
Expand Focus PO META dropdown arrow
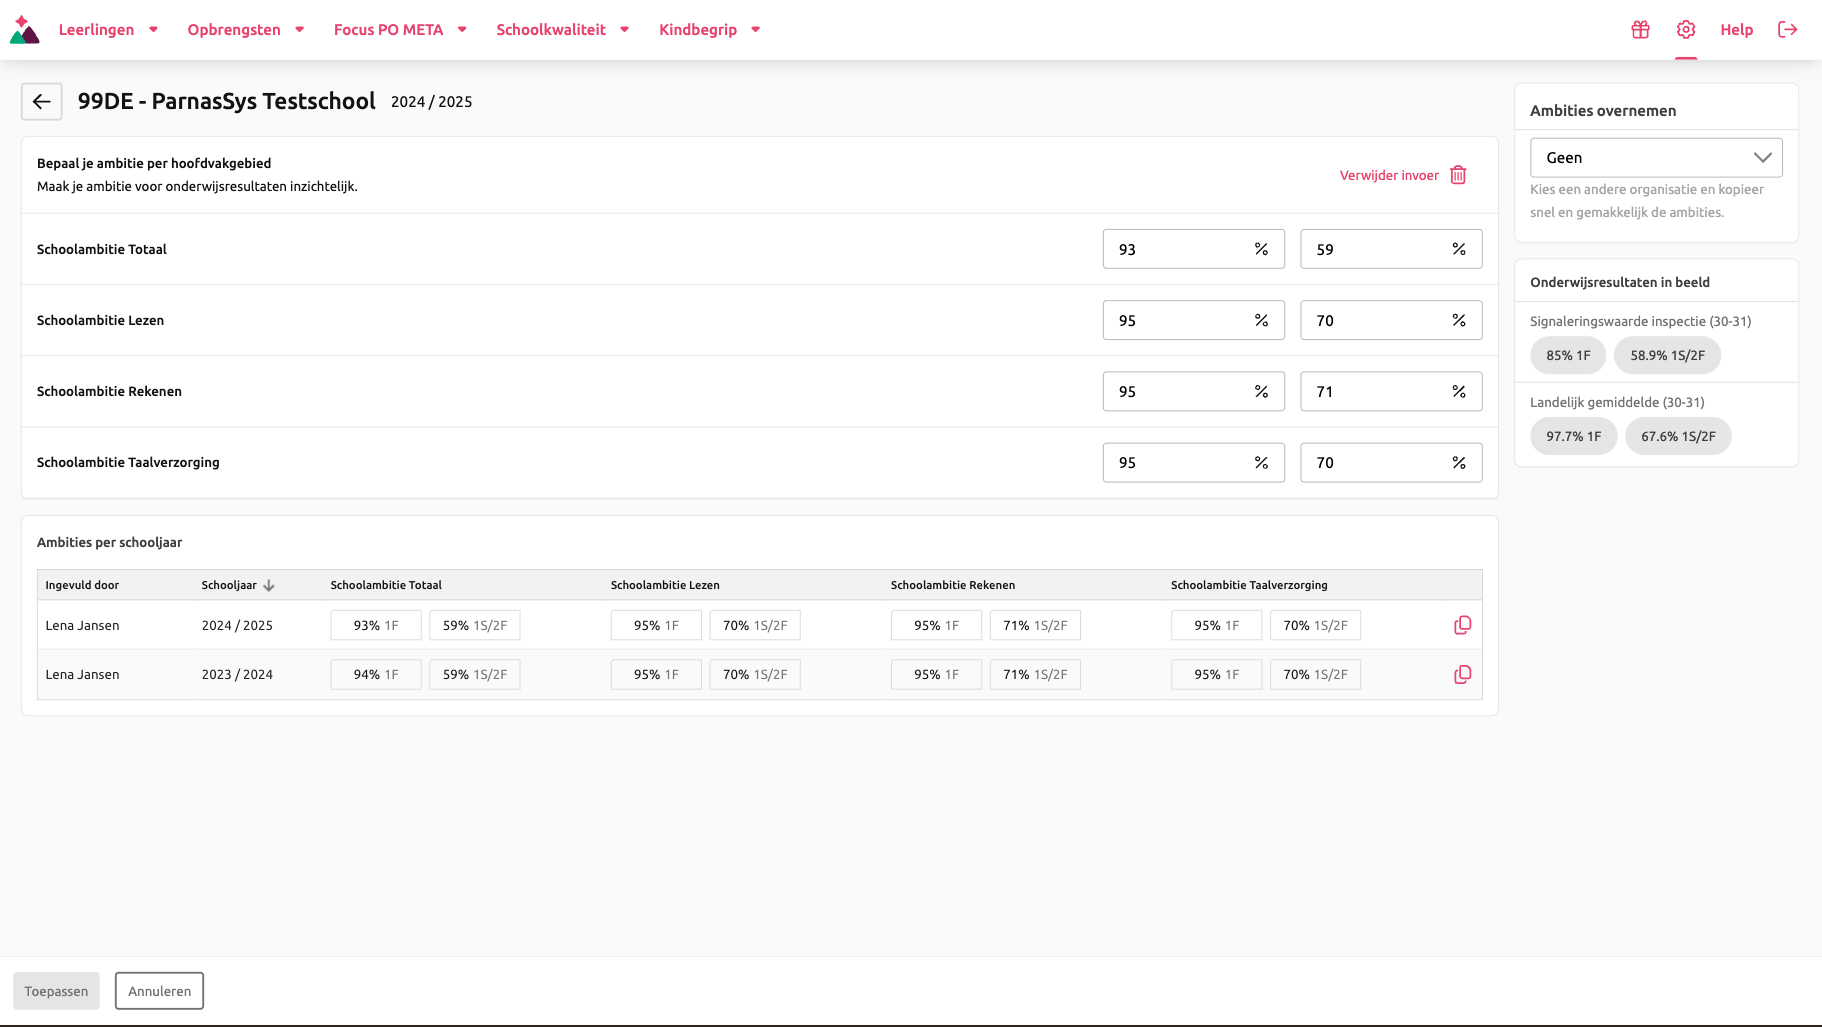[462, 30]
